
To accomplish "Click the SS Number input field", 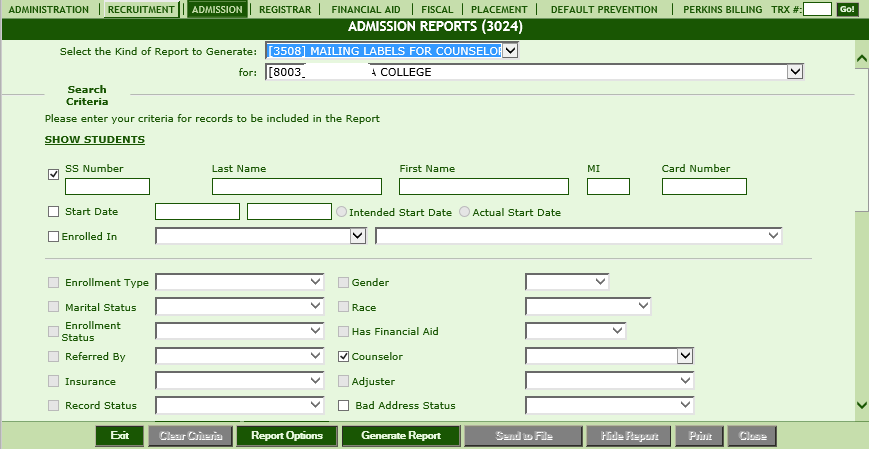I will pos(108,186).
